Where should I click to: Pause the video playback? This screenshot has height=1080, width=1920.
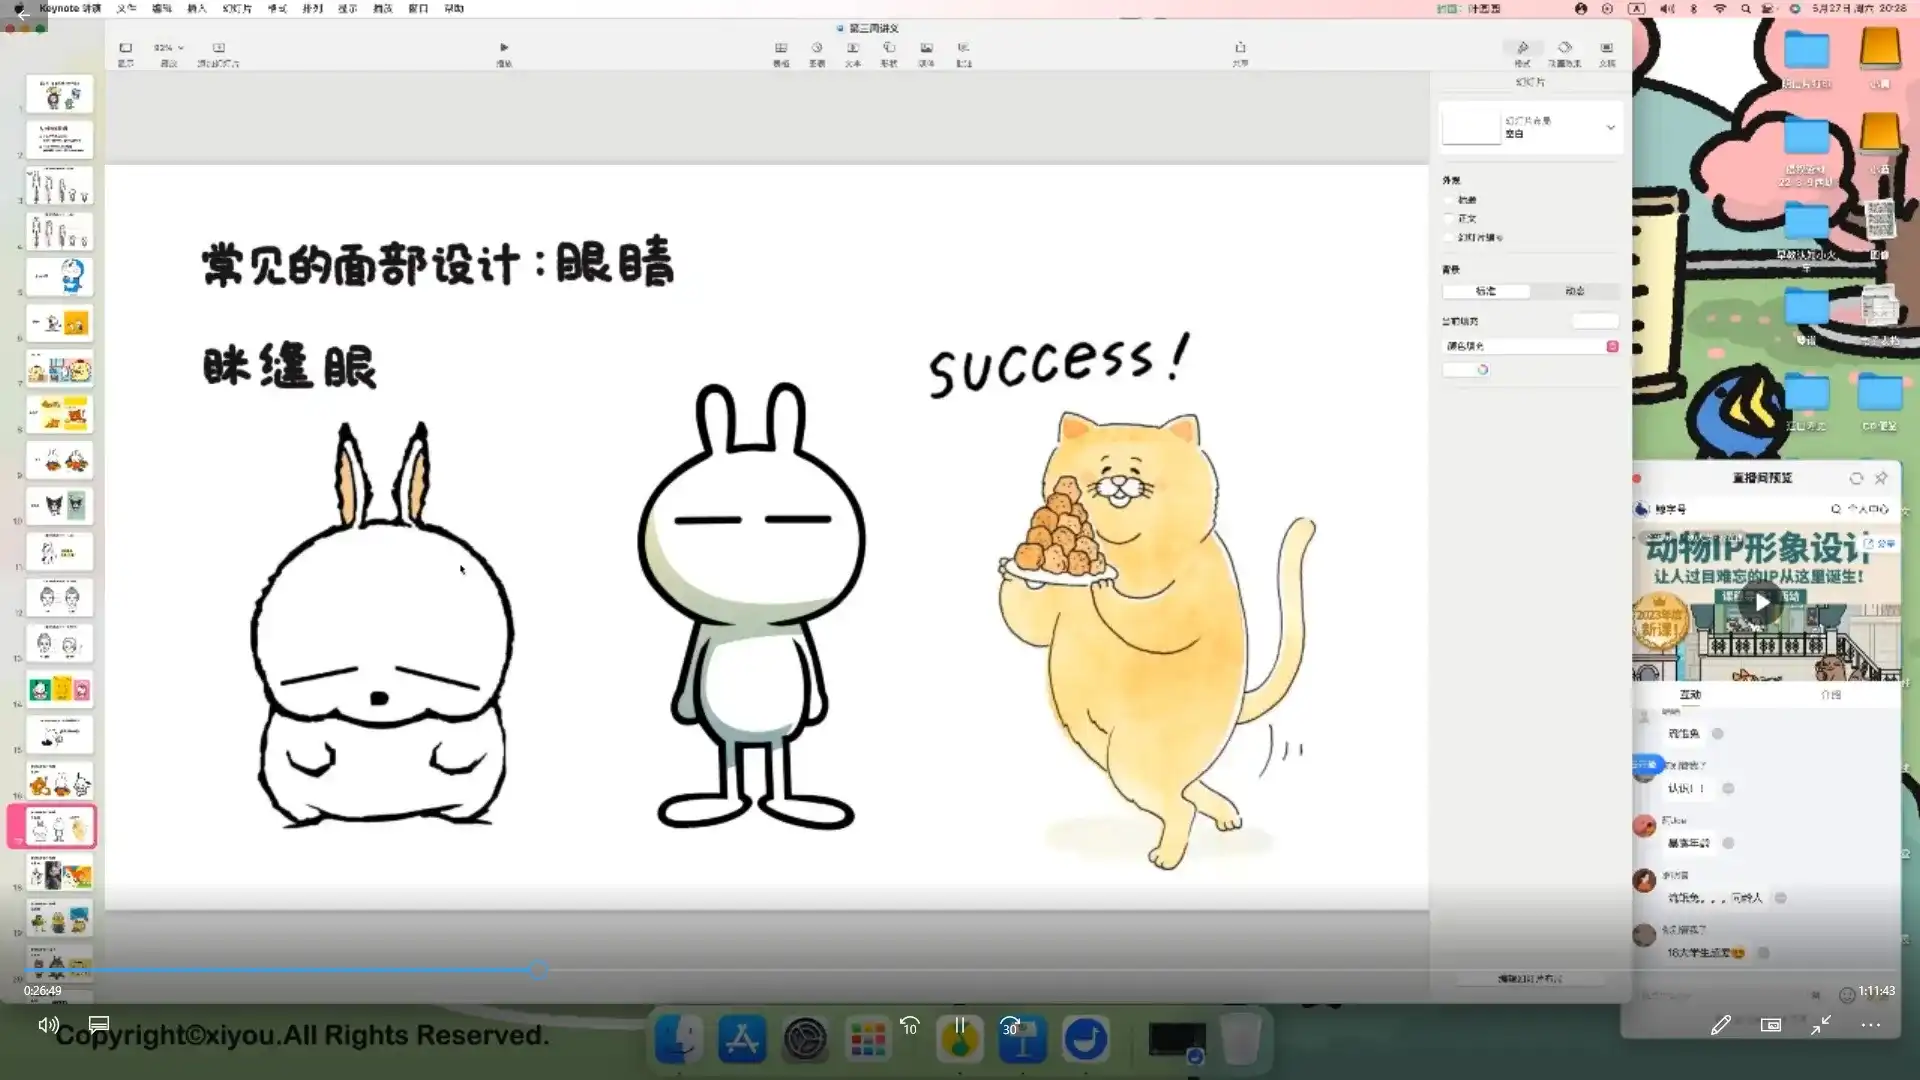(959, 1025)
